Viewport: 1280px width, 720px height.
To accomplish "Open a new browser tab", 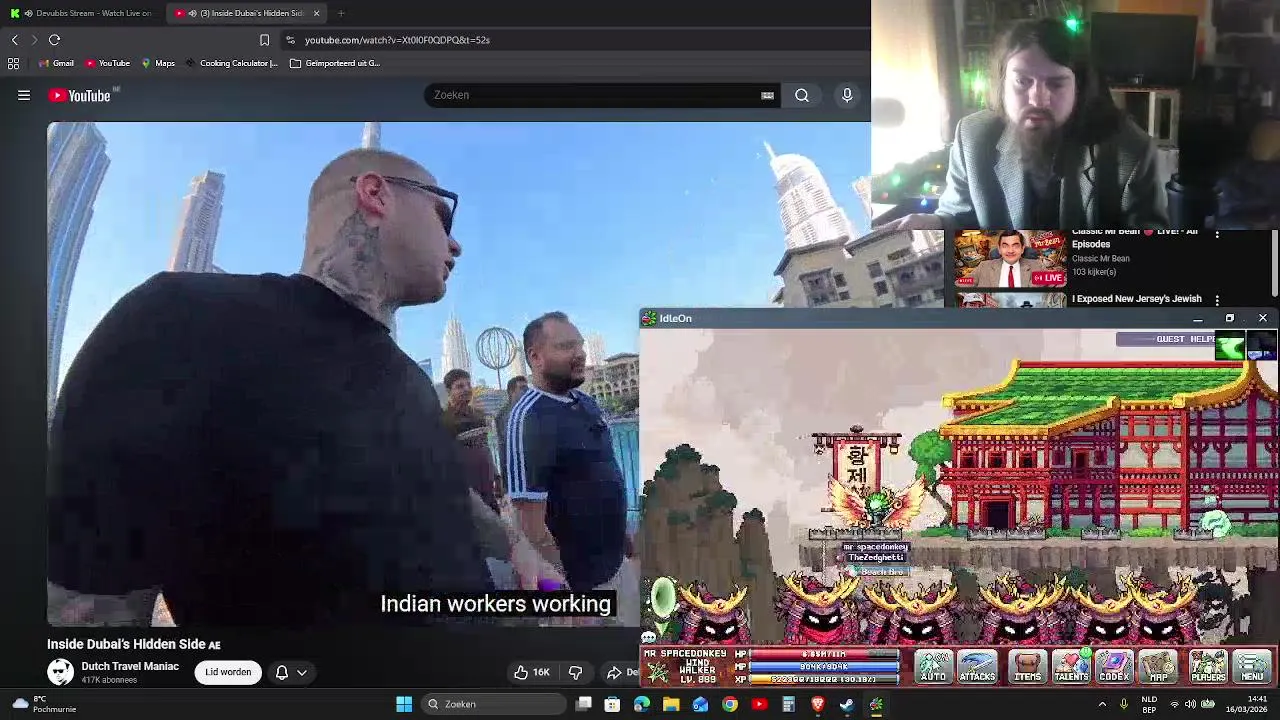I will pos(341,13).
